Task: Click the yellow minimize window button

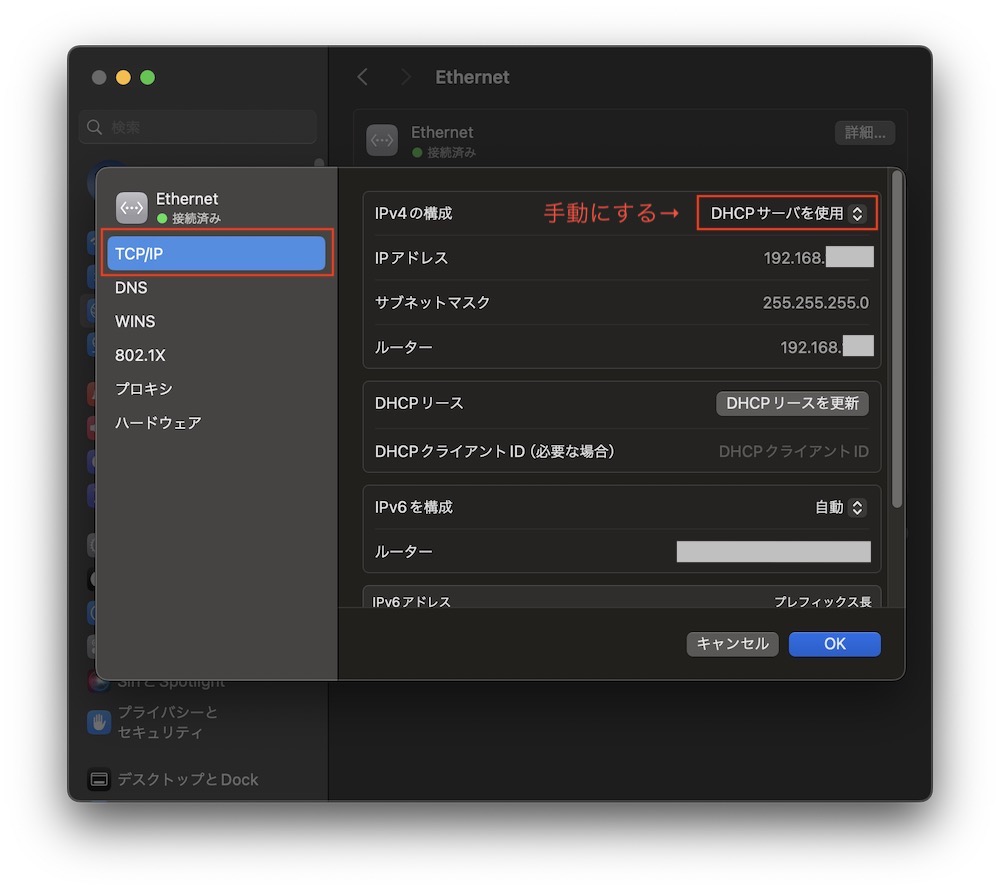Action: tap(123, 77)
